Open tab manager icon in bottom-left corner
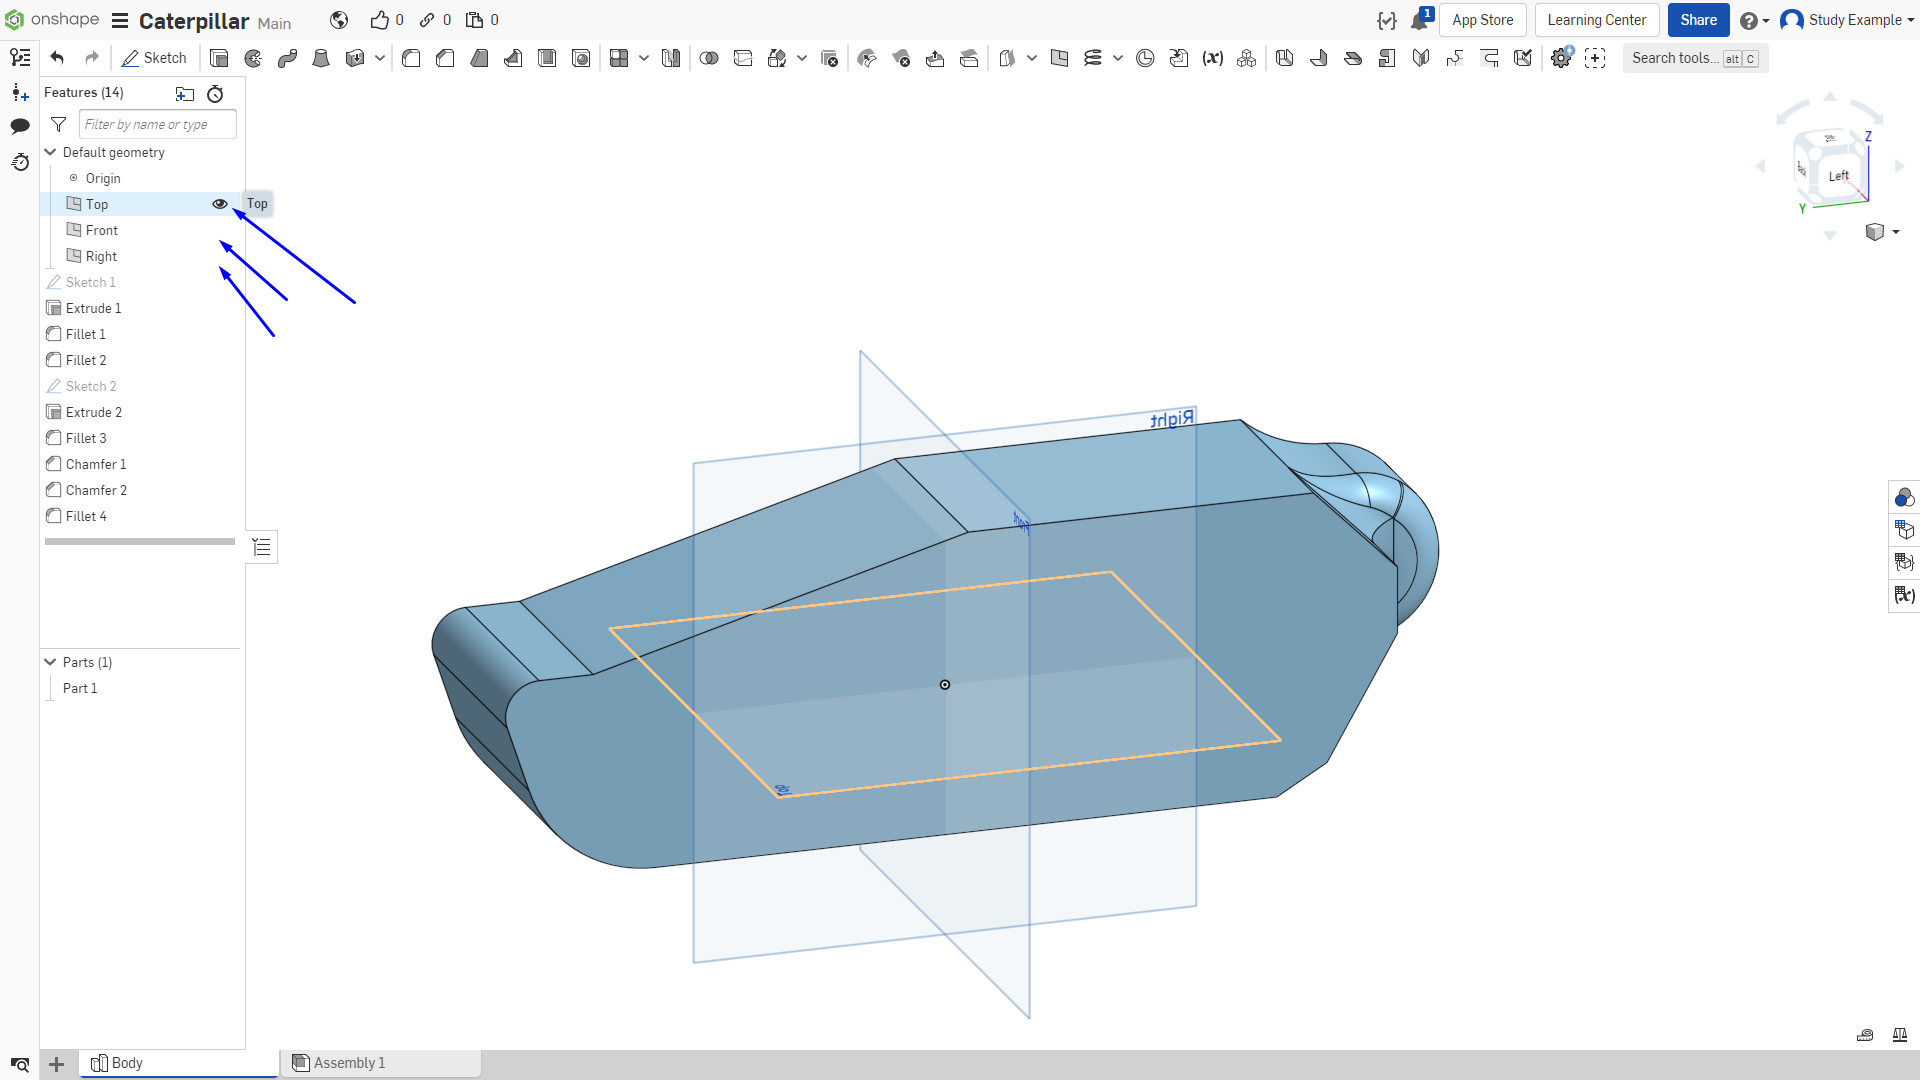Image resolution: width=1920 pixels, height=1080 pixels. (20, 1064)
